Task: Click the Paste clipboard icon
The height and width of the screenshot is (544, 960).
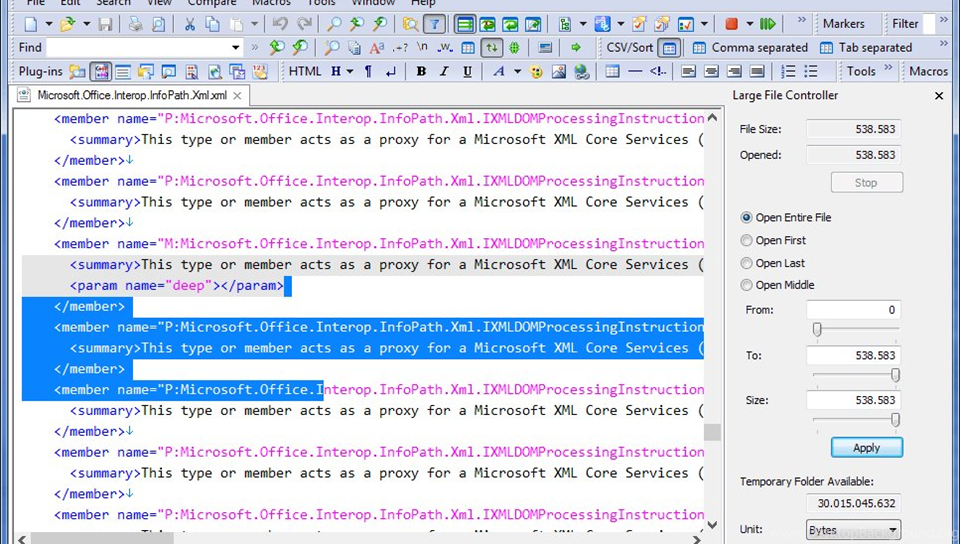Action: pos(236,24)
